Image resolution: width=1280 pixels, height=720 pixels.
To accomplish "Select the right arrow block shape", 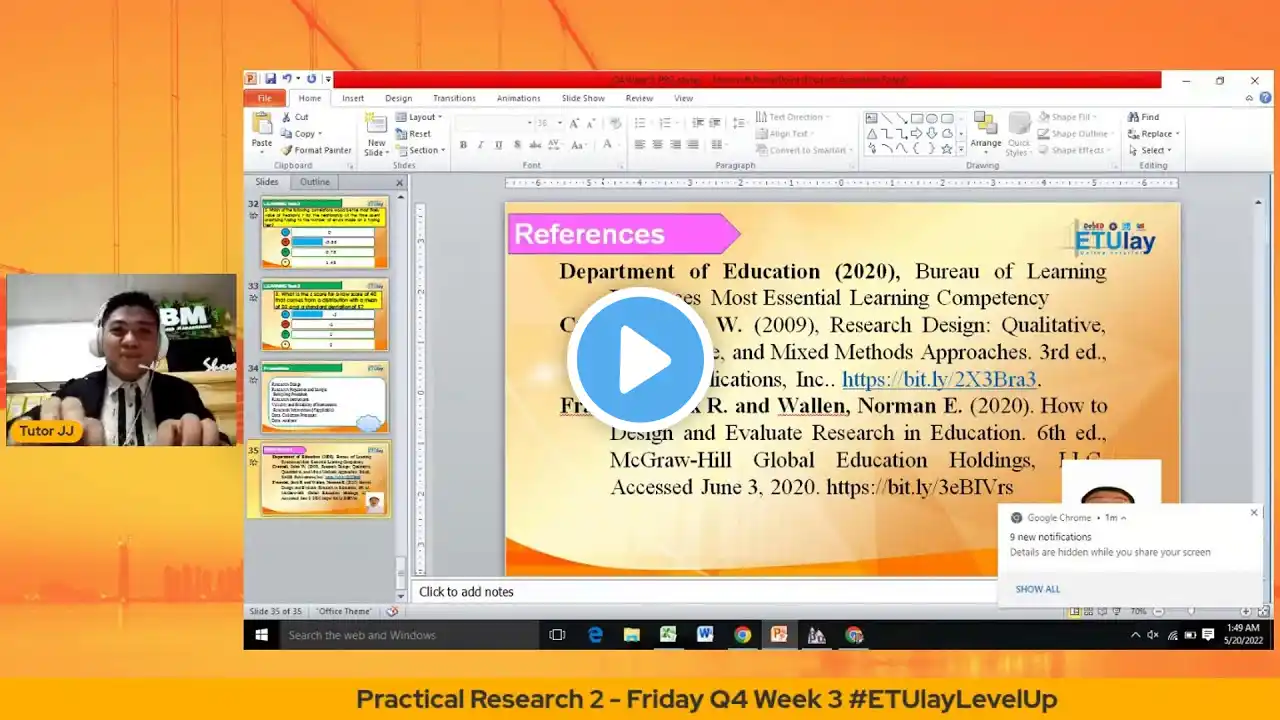I will [x=917, y=133].
